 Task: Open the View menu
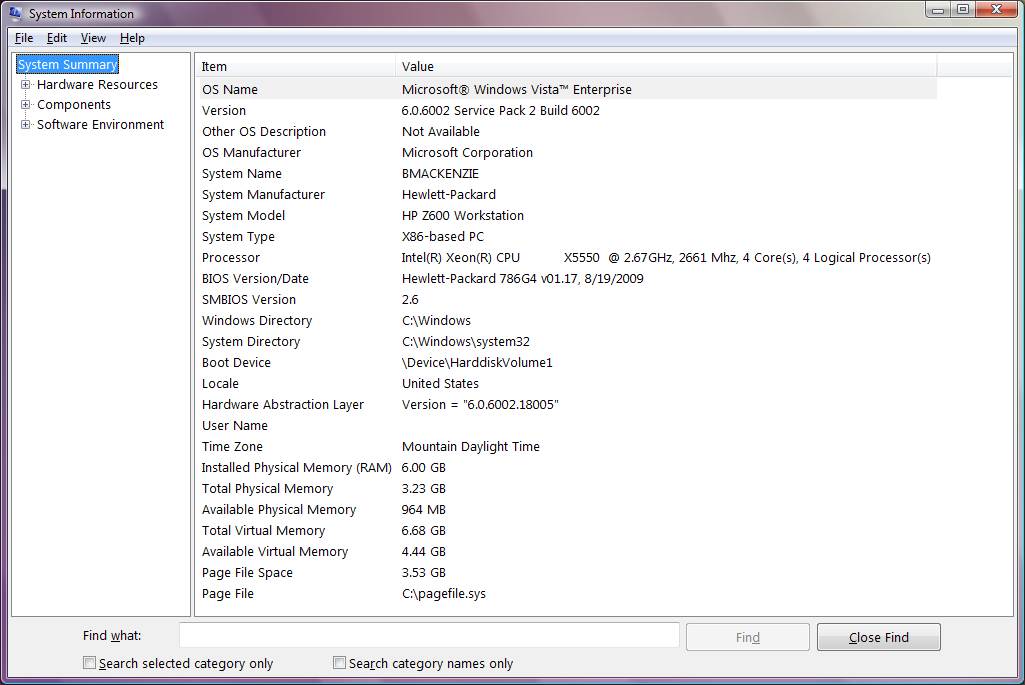tap(93, 38)
